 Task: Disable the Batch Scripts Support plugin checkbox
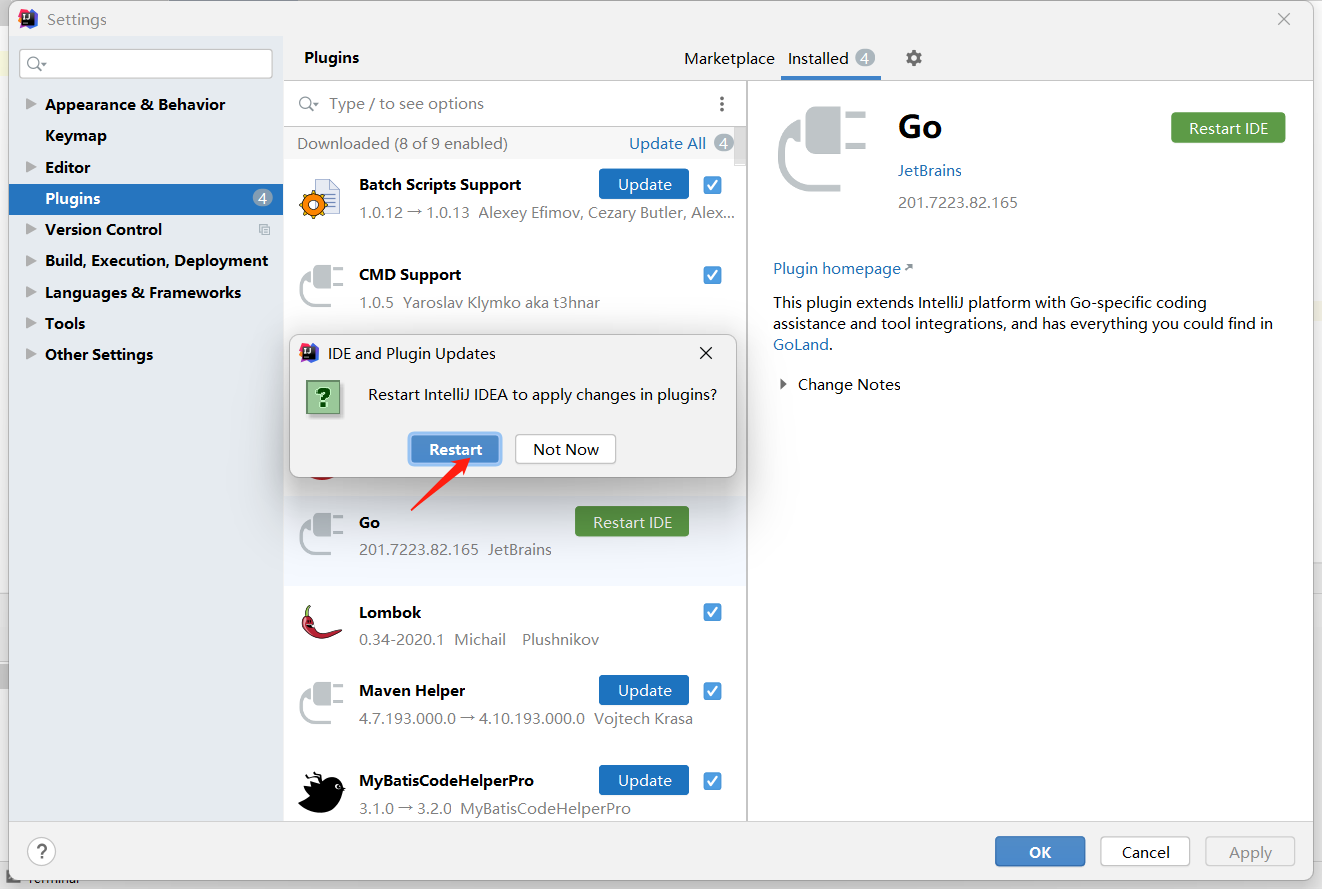[712, 185]
